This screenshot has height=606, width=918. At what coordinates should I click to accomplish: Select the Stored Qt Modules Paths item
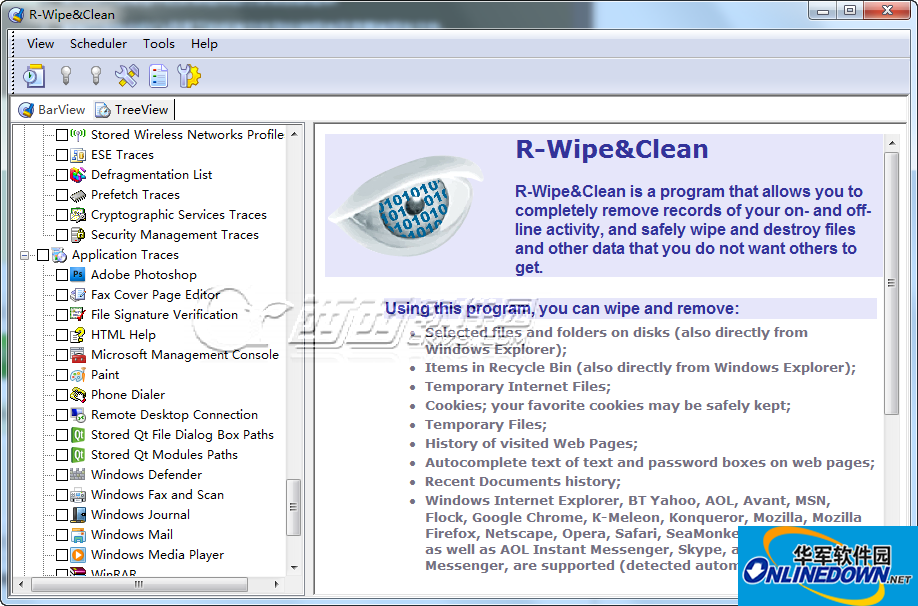(x=165, y=455)
